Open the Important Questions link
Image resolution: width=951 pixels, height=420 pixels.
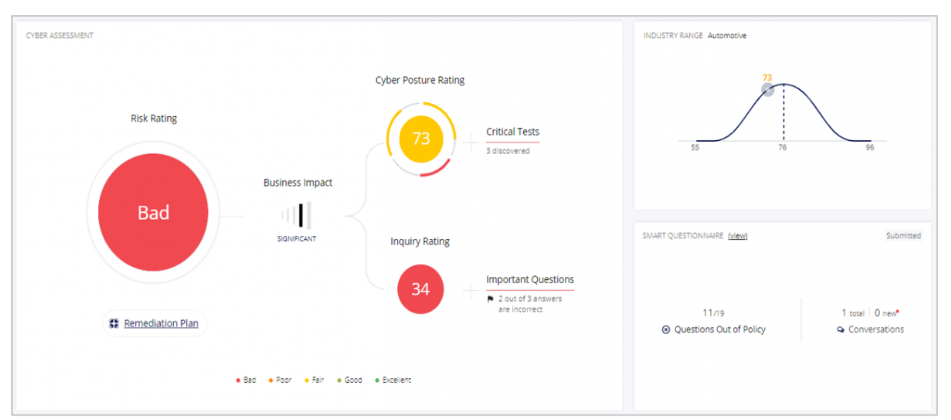530,280
